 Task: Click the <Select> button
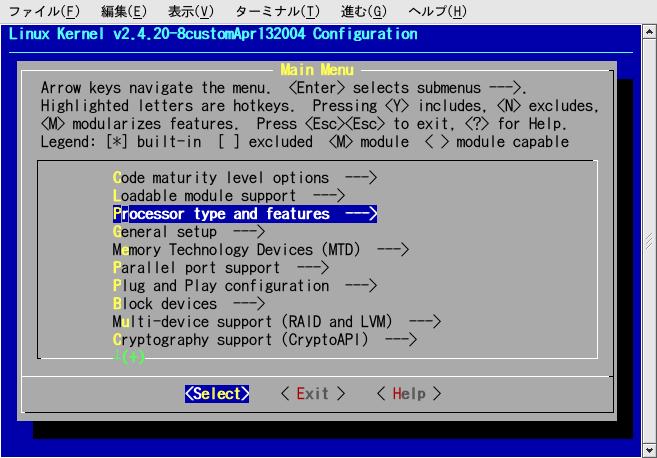[217, 394]
